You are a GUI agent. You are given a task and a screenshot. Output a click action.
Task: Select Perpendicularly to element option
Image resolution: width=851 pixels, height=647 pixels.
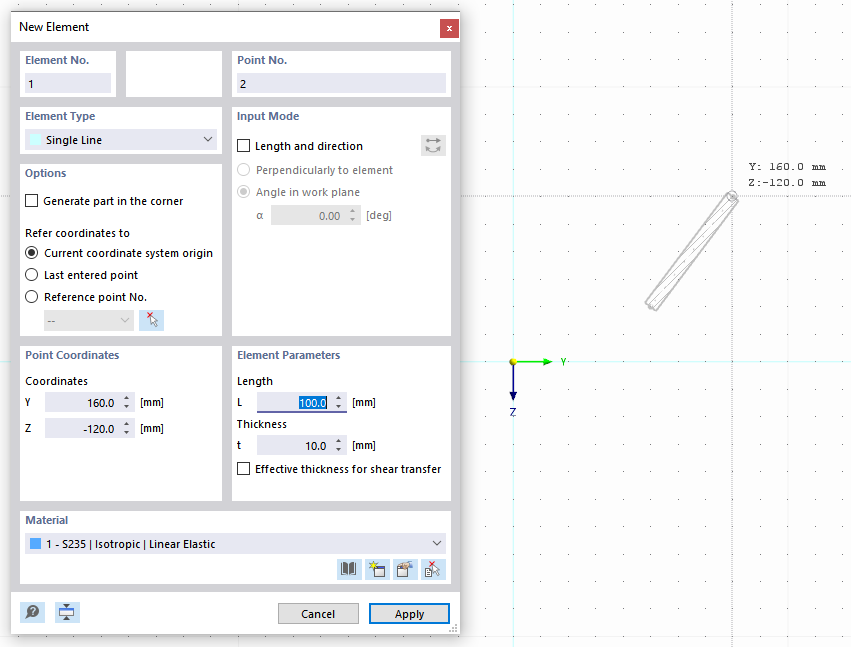tap(244, 170)
